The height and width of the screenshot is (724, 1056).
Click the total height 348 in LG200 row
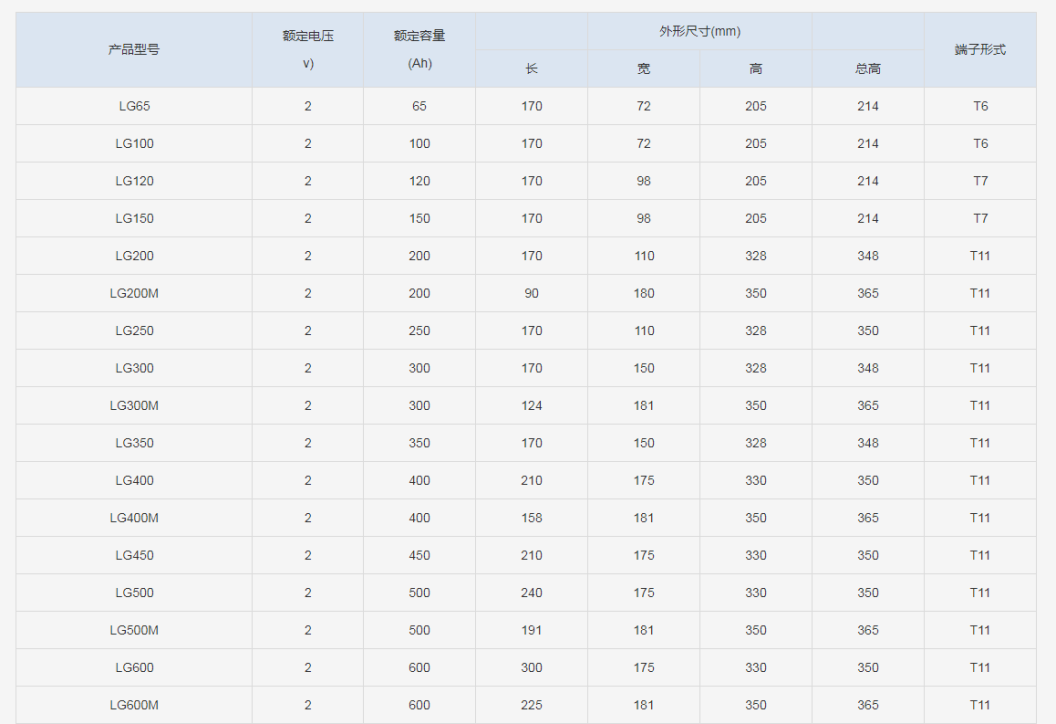[x=868, y=256]
